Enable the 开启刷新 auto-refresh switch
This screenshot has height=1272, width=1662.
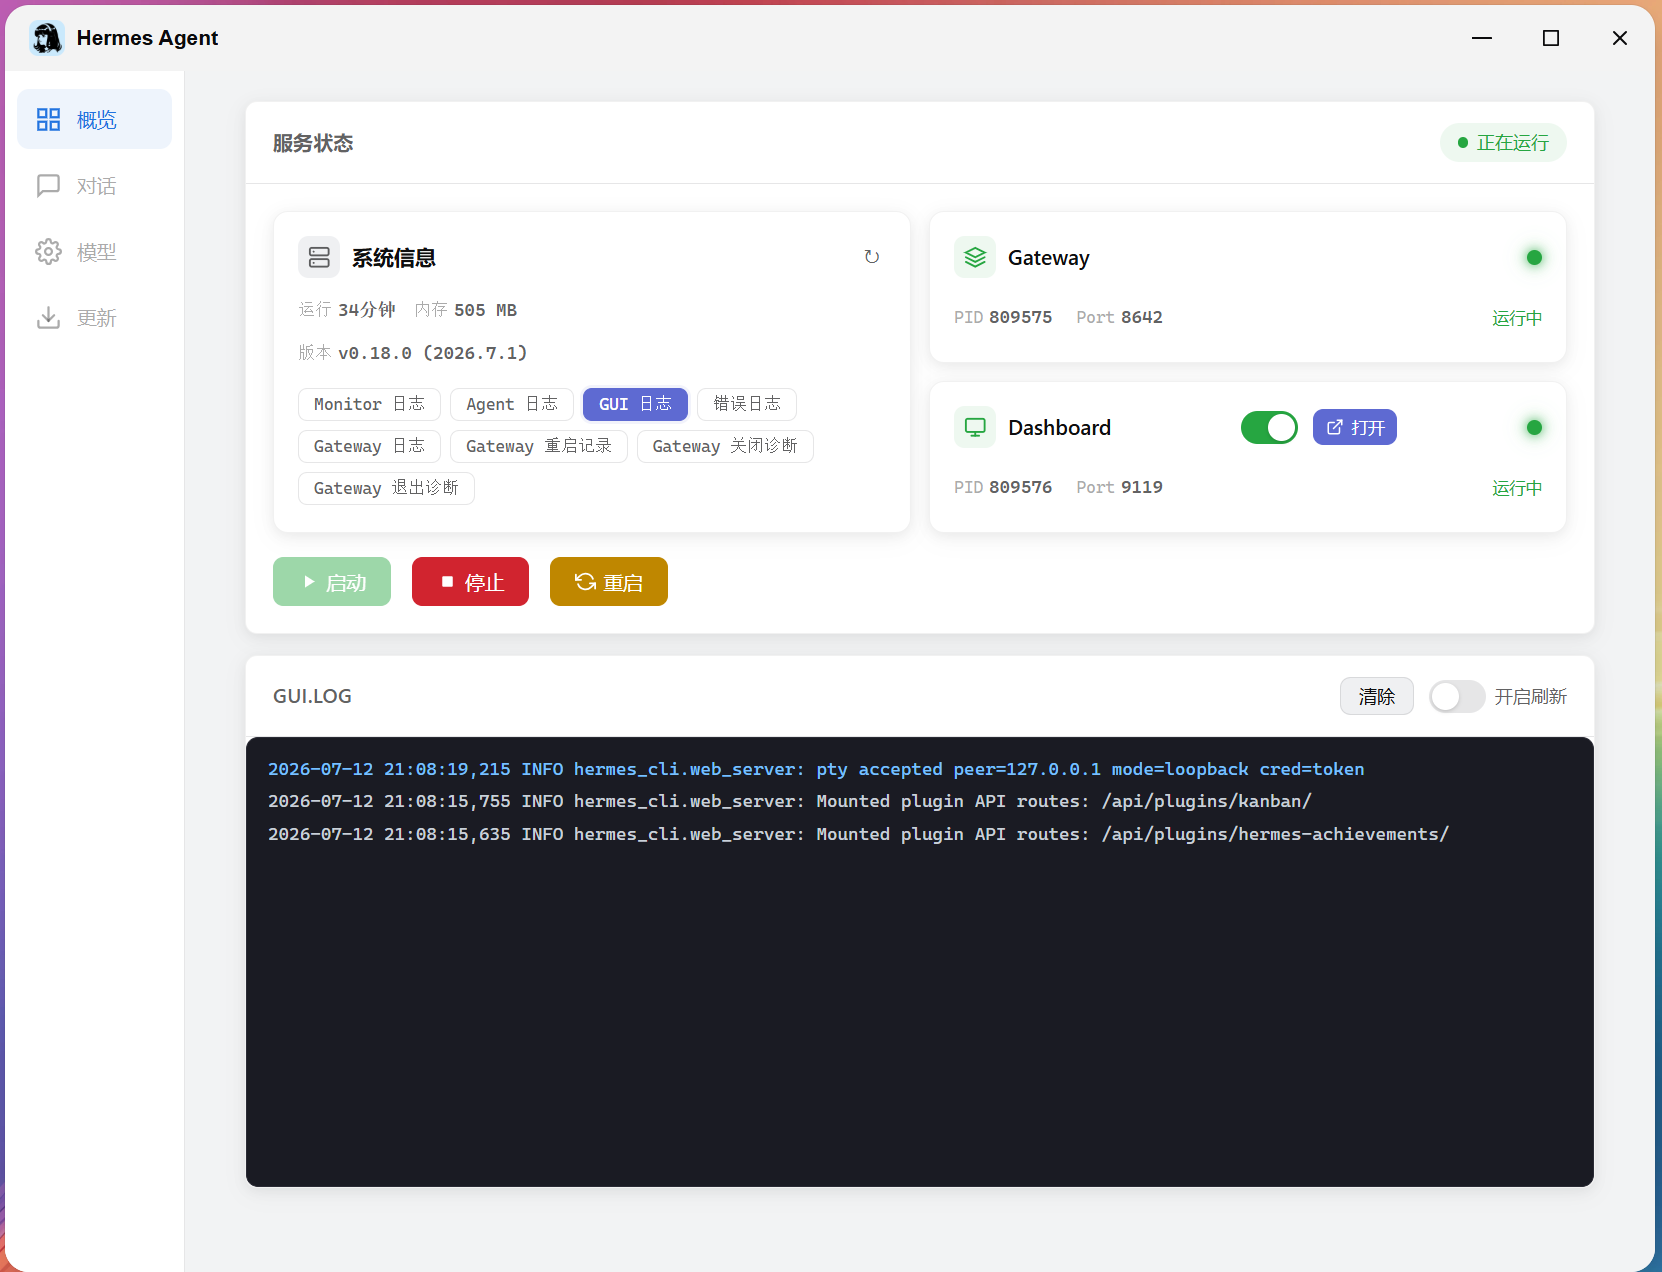tap(1457, 696)
